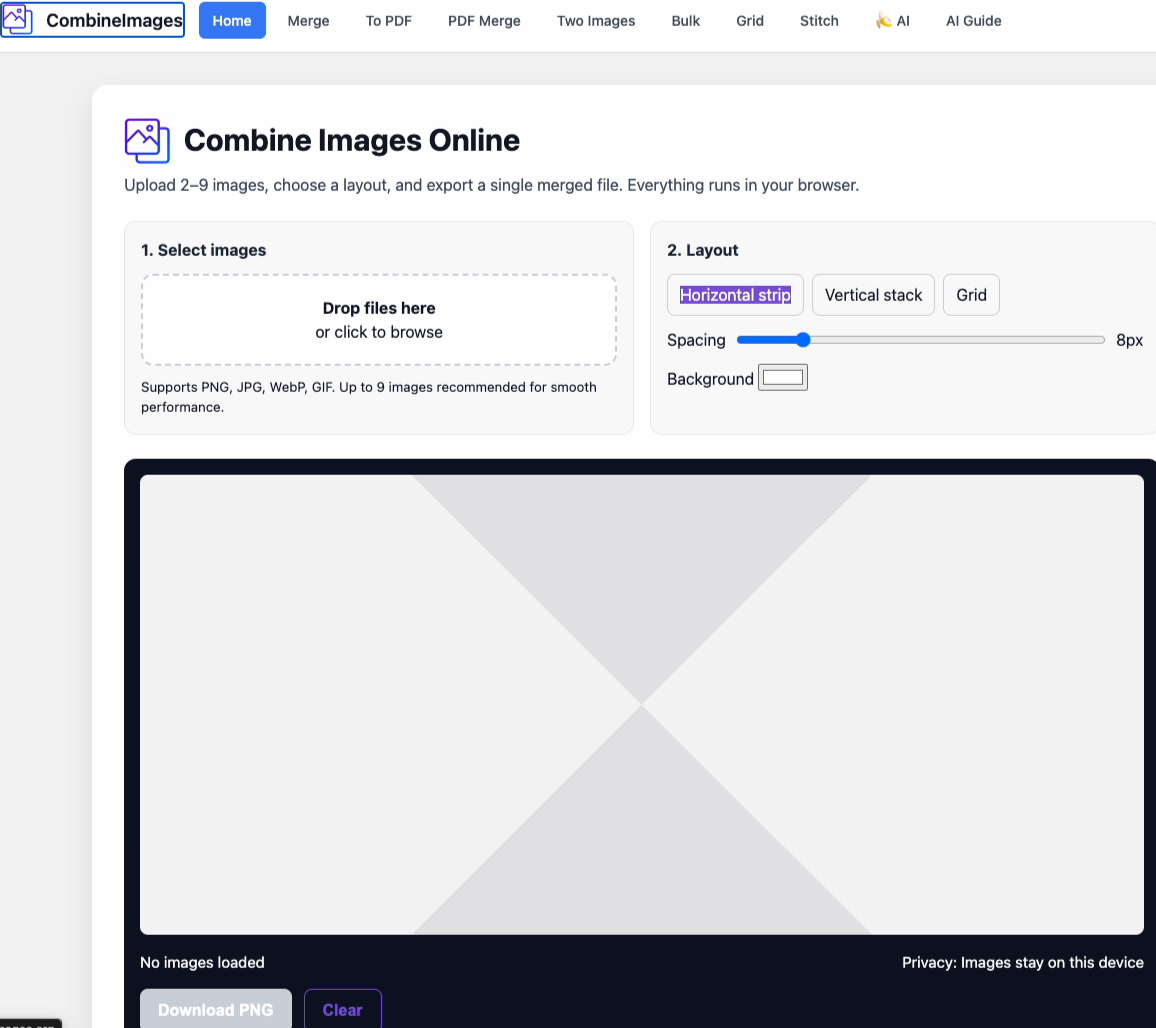Open the Two Images tool
1156x1028 pixels.
[x=596, y=21]
